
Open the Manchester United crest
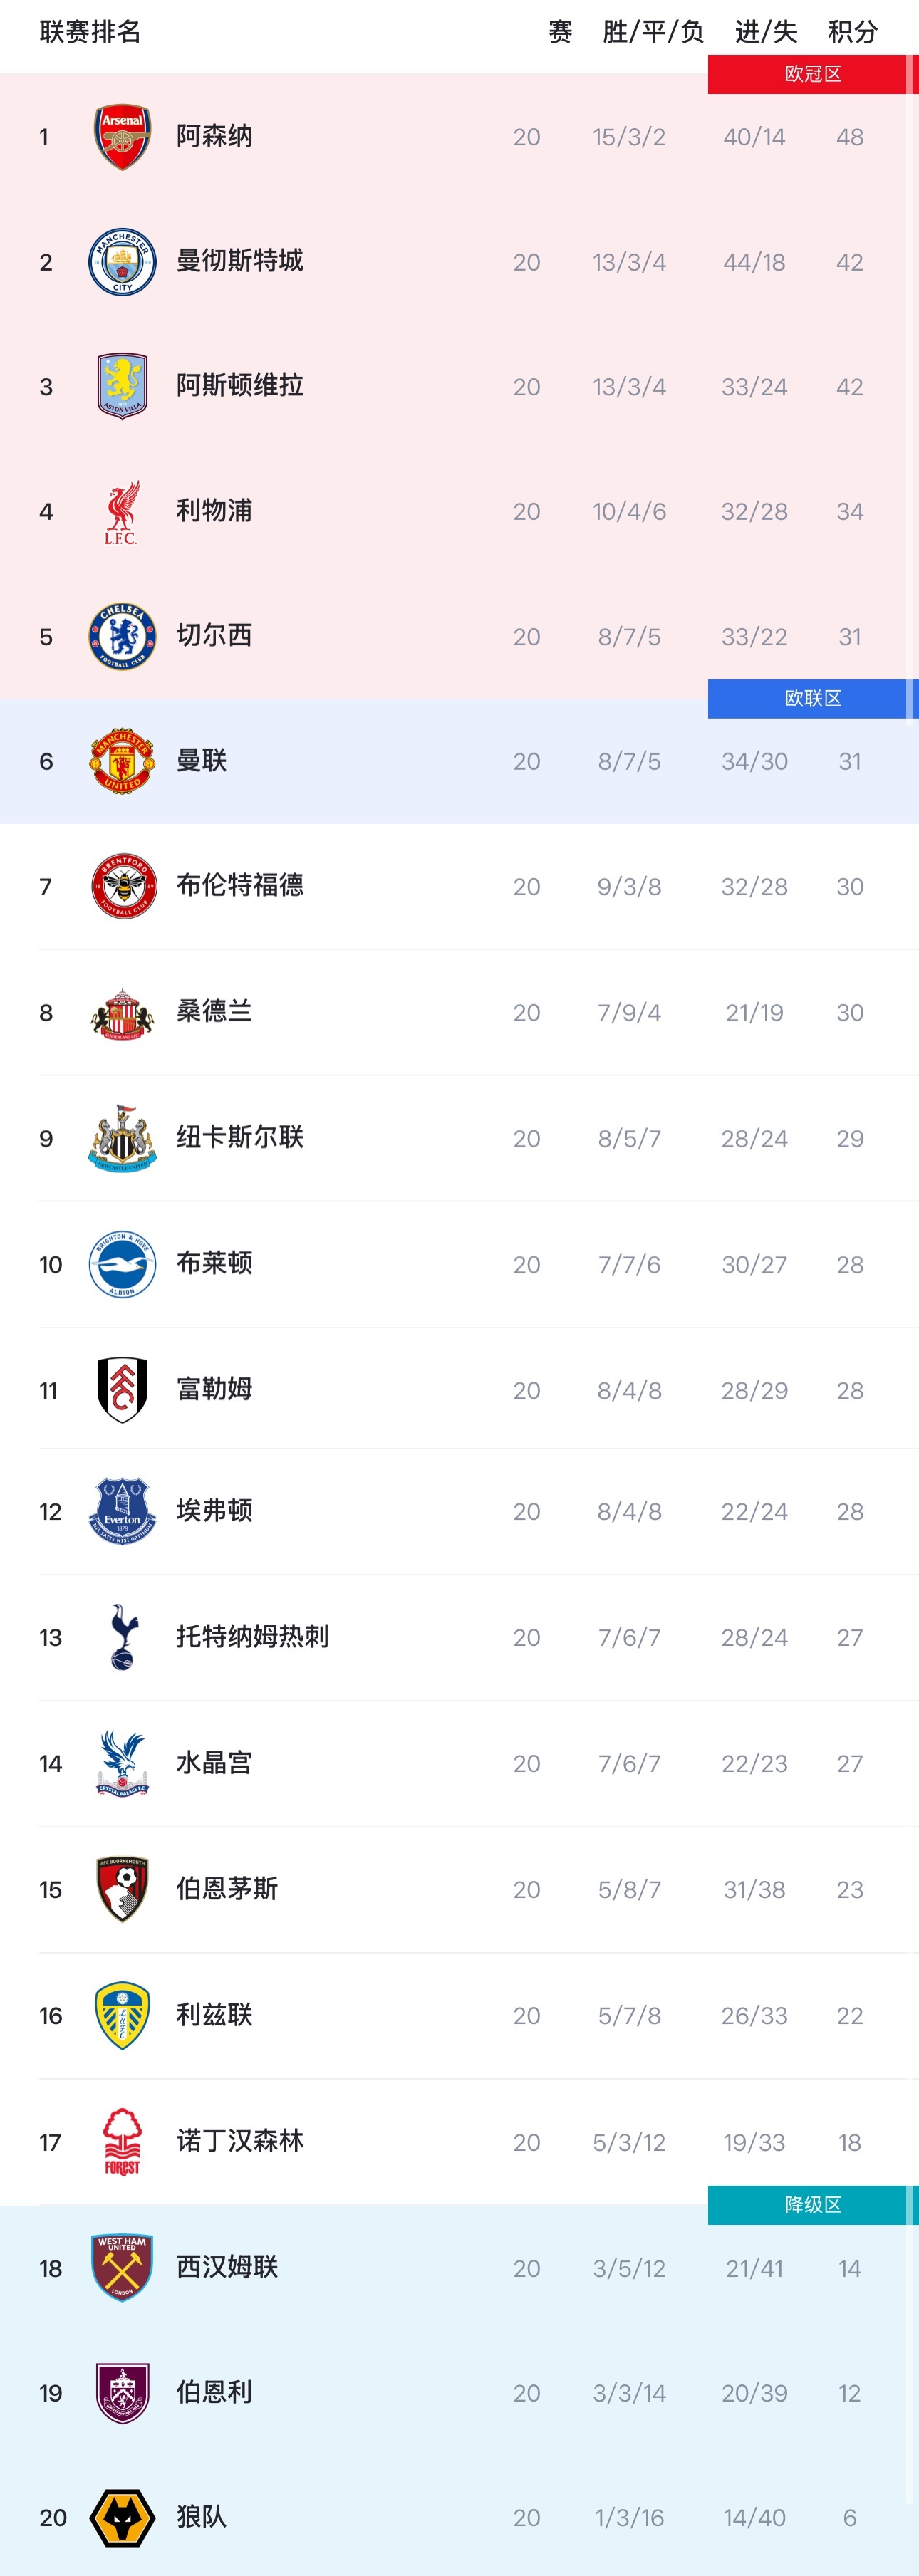[x=122, y=761]
